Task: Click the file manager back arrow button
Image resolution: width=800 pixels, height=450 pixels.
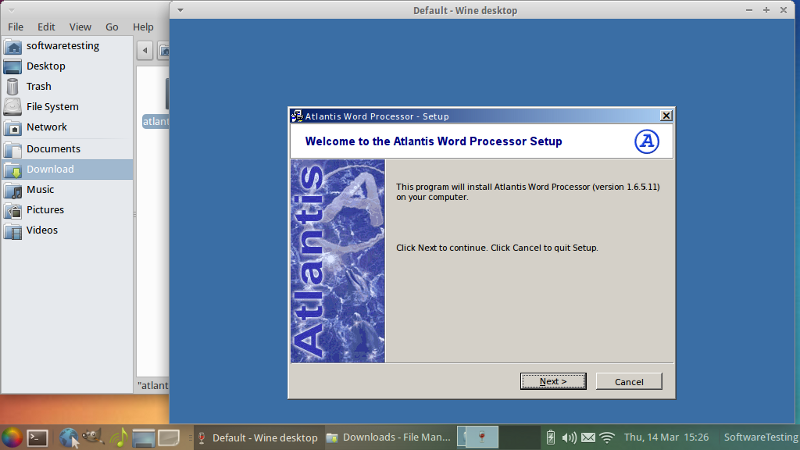Action: coord(145,51)
